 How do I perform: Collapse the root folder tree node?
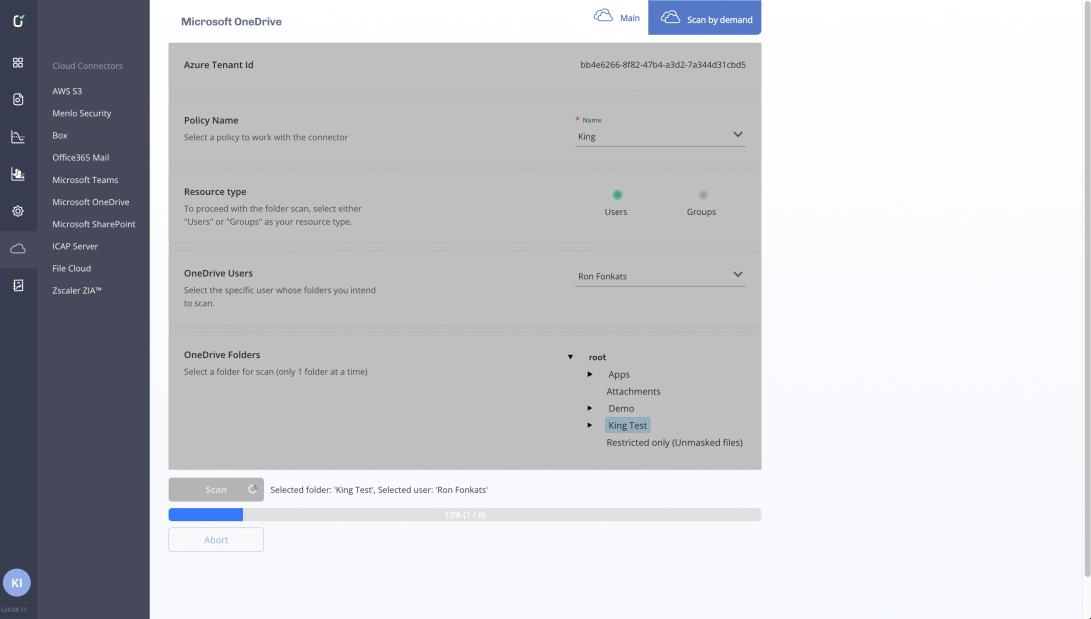571,357
